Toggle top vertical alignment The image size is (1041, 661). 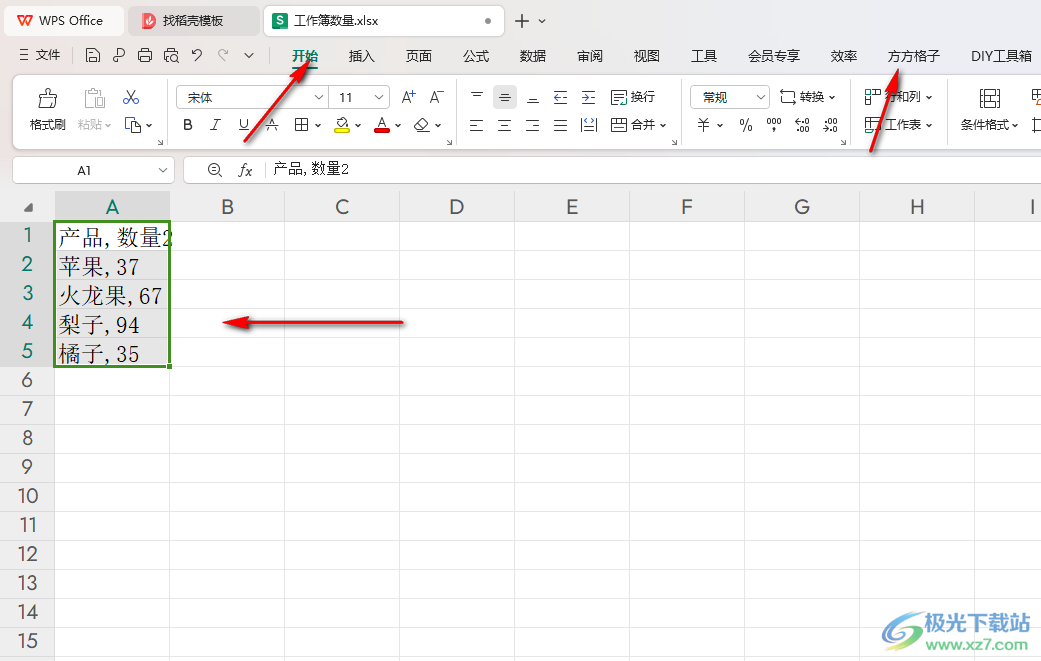tap(477, 98)
